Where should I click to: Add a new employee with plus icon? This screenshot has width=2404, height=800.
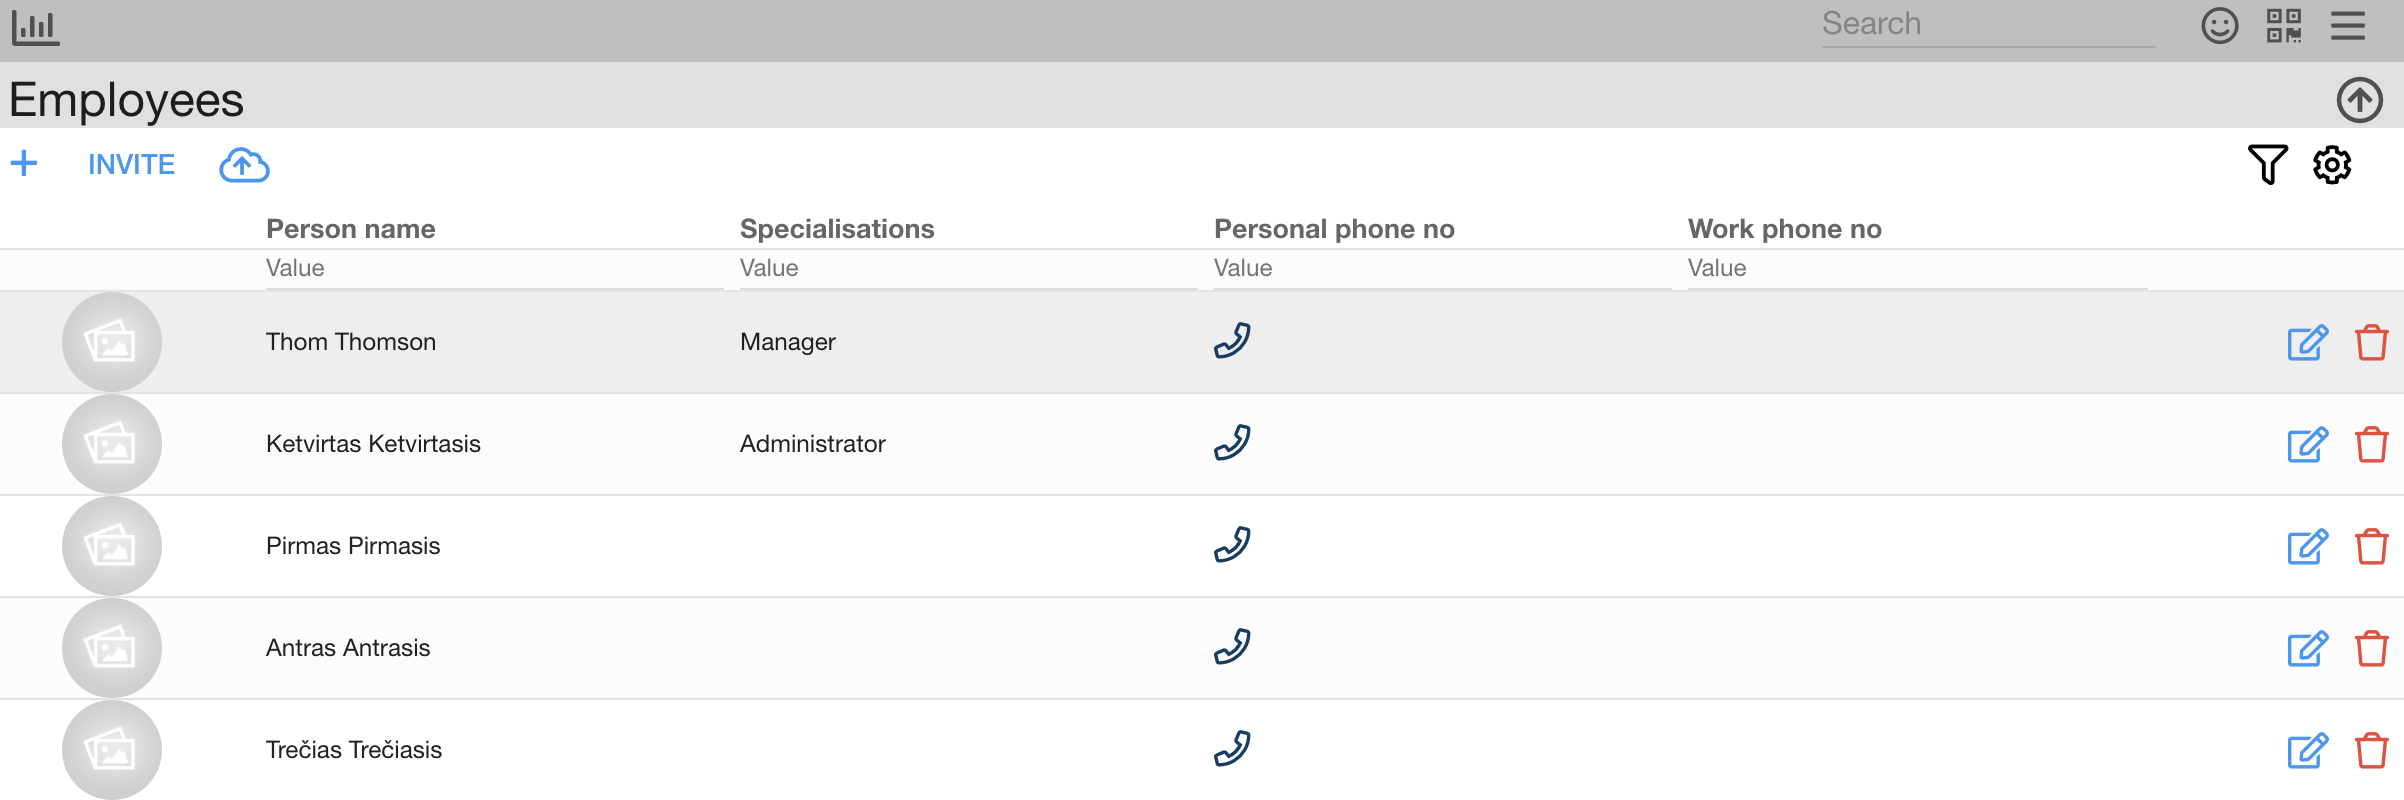click(x=24, y=163)
